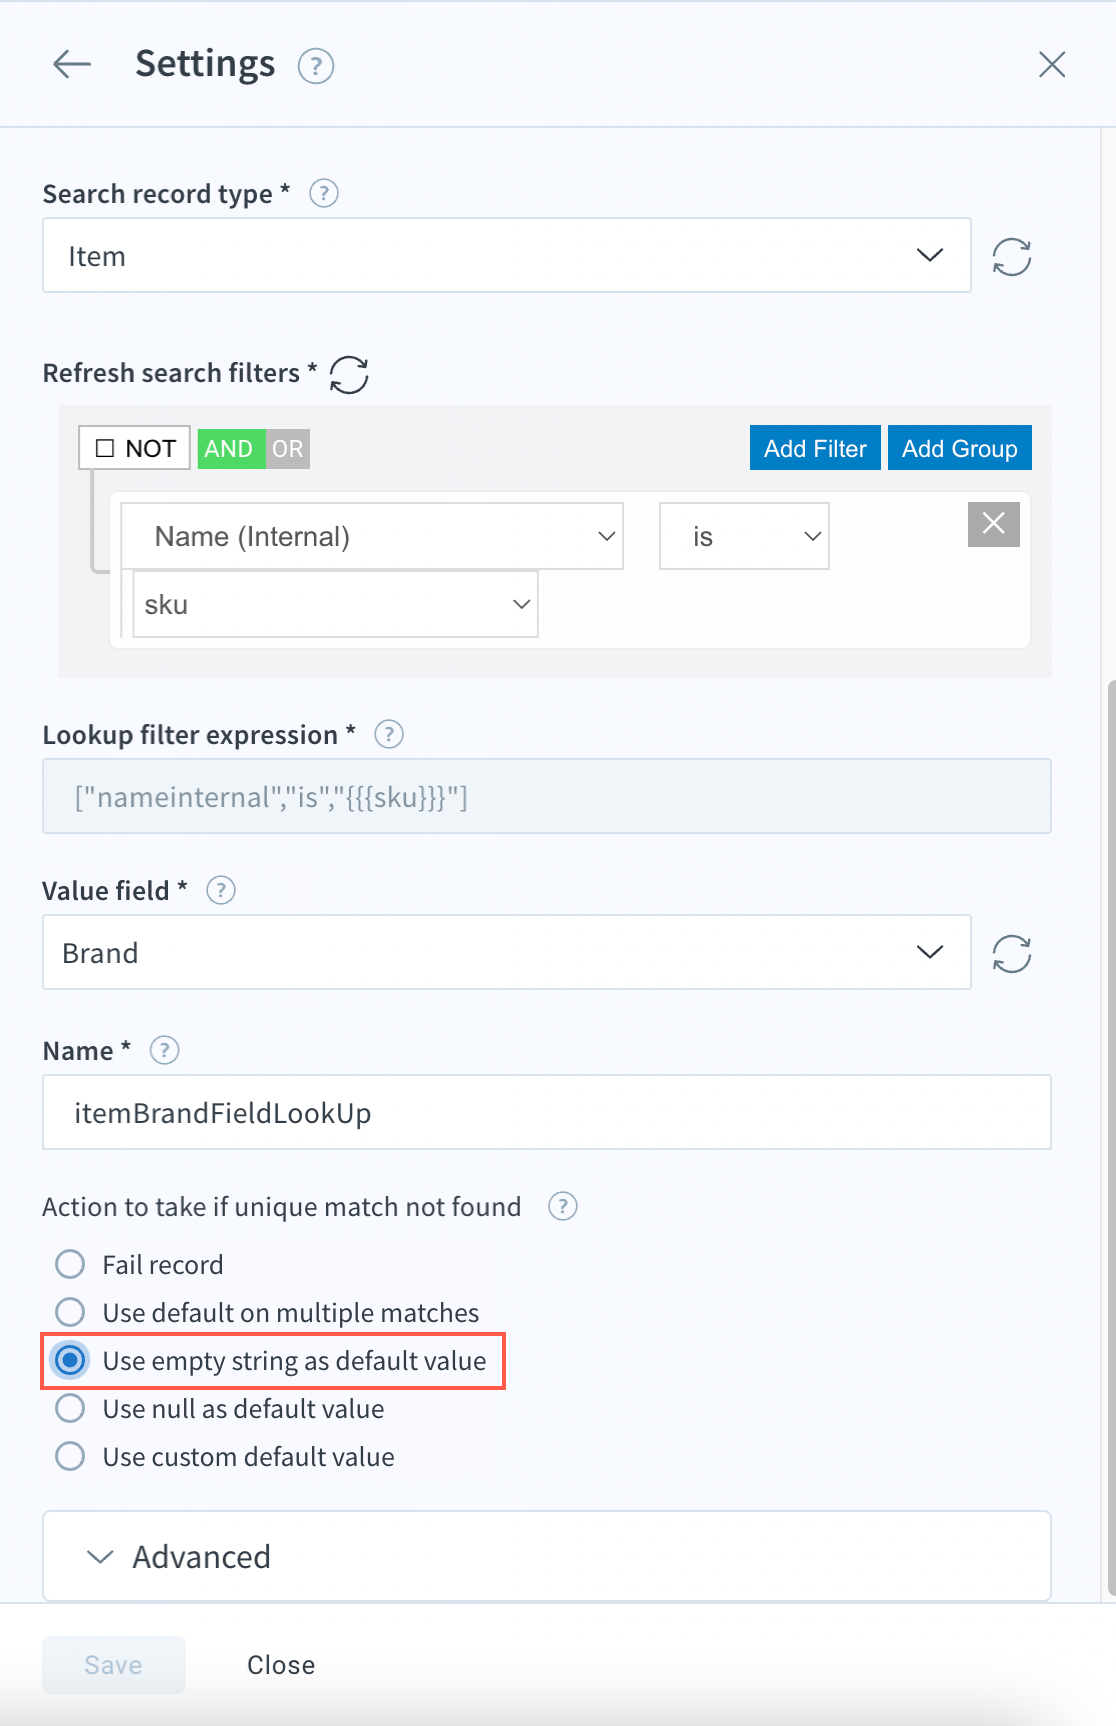Open help for Lookup filter expression

[389, 735]
